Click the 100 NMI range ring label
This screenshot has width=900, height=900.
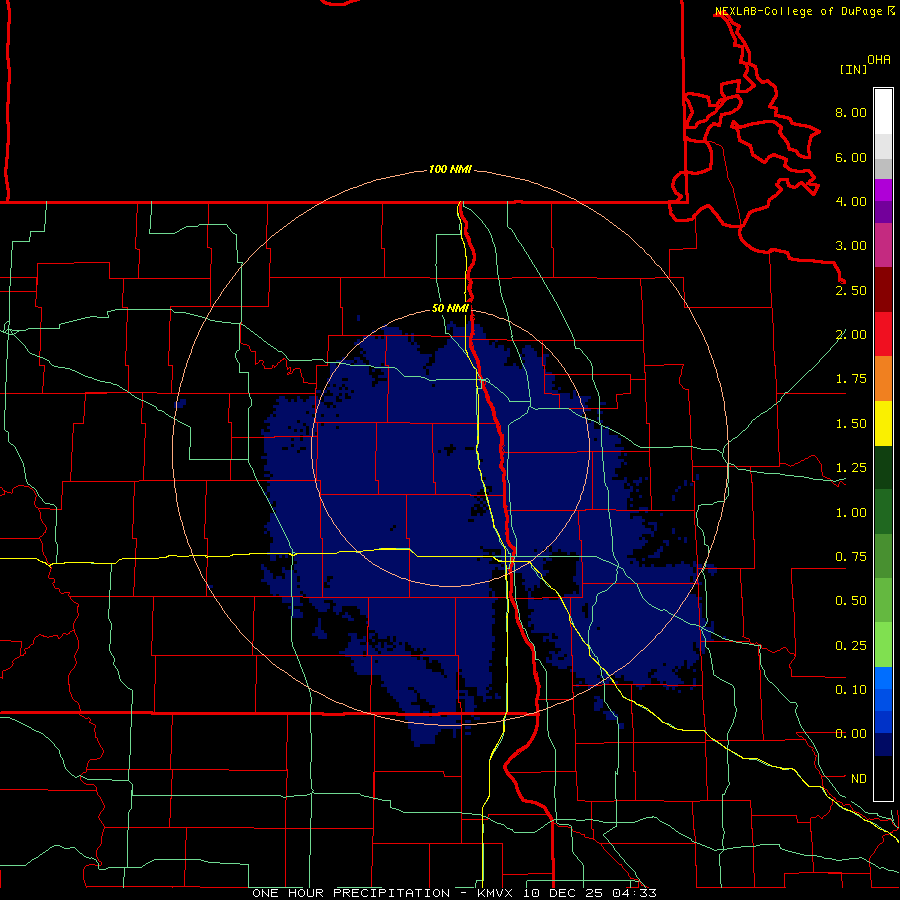[x=450, y=169]
